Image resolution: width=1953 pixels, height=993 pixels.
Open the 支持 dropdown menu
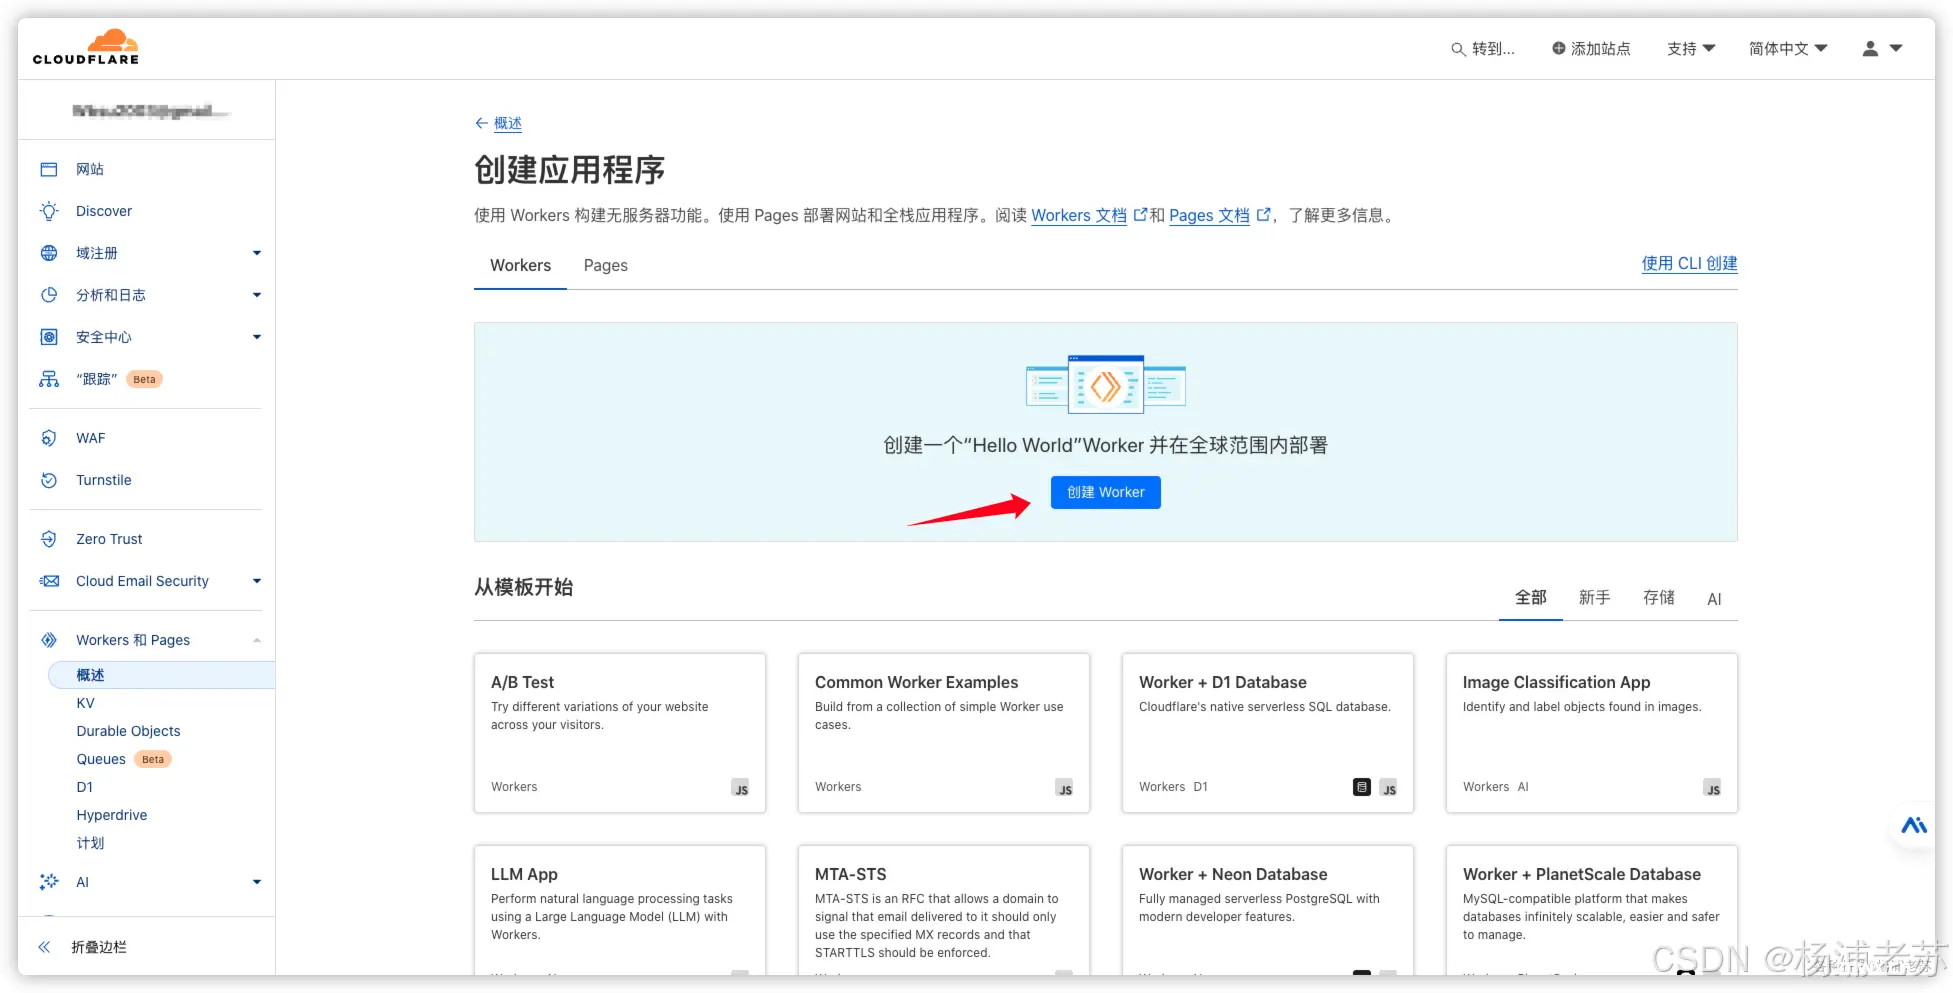tap(1691, 48)
